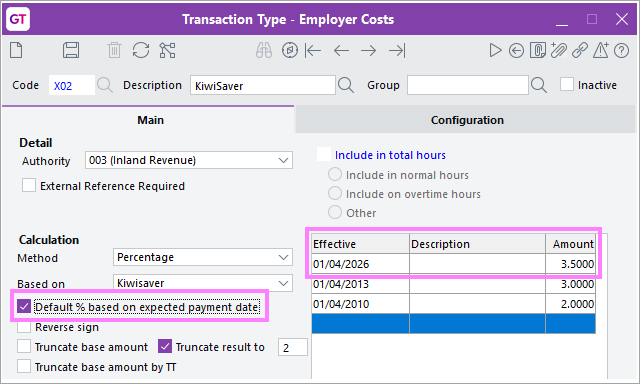
Task: Select the 01/04/2013 effective date cell
Action: (x=360, y=284)
